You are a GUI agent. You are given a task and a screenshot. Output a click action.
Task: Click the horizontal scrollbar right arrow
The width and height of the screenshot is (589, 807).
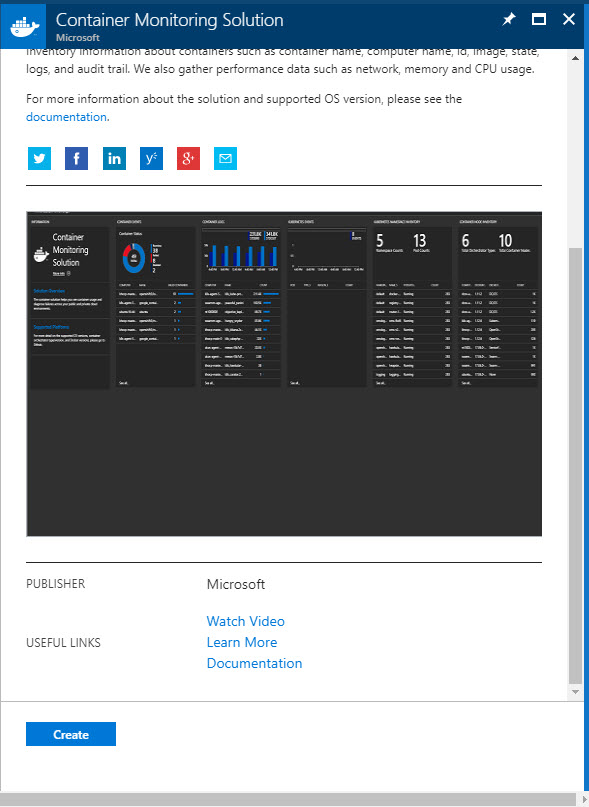(x=584, y=799)
